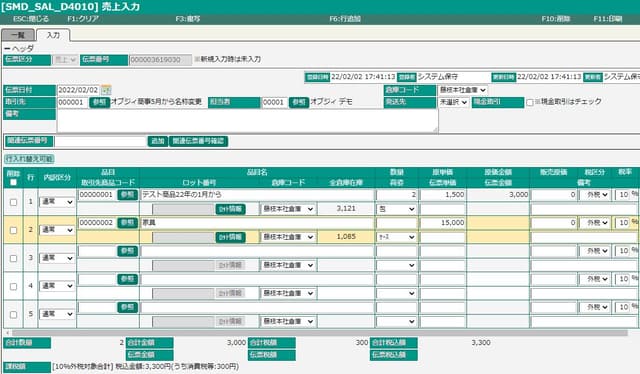Click 参照 beside item code 00000002
Viewport: 640px width, 374px height.
point(127,223)
